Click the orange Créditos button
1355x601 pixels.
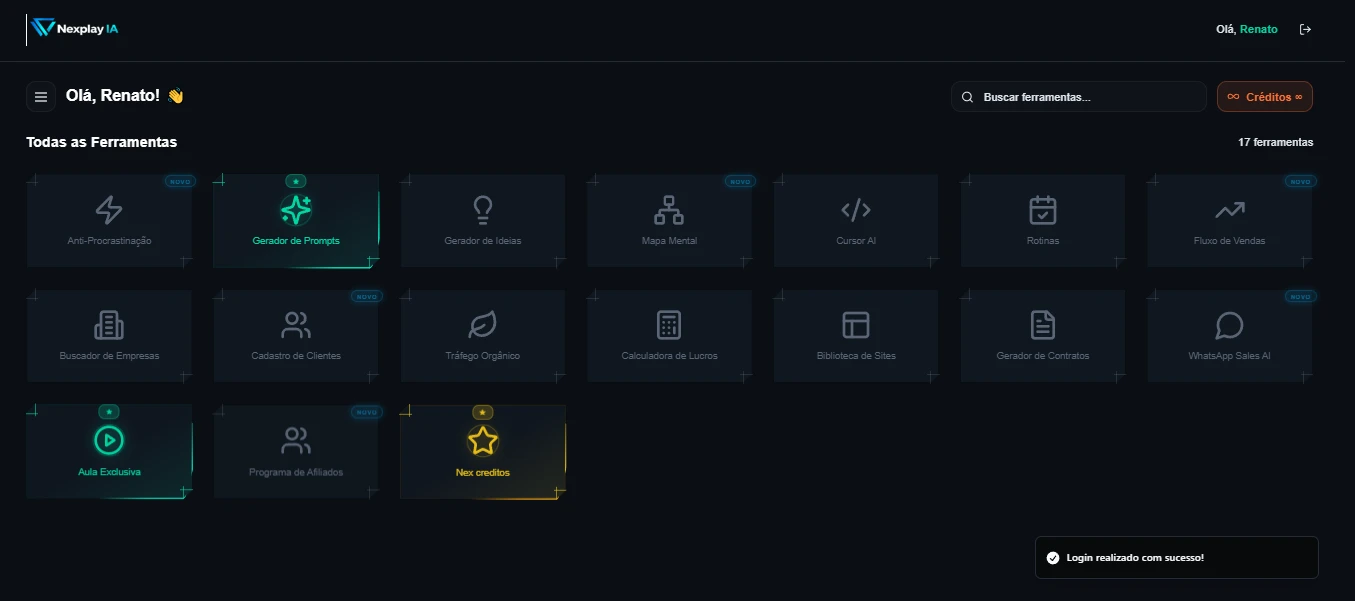[1264, 97]
